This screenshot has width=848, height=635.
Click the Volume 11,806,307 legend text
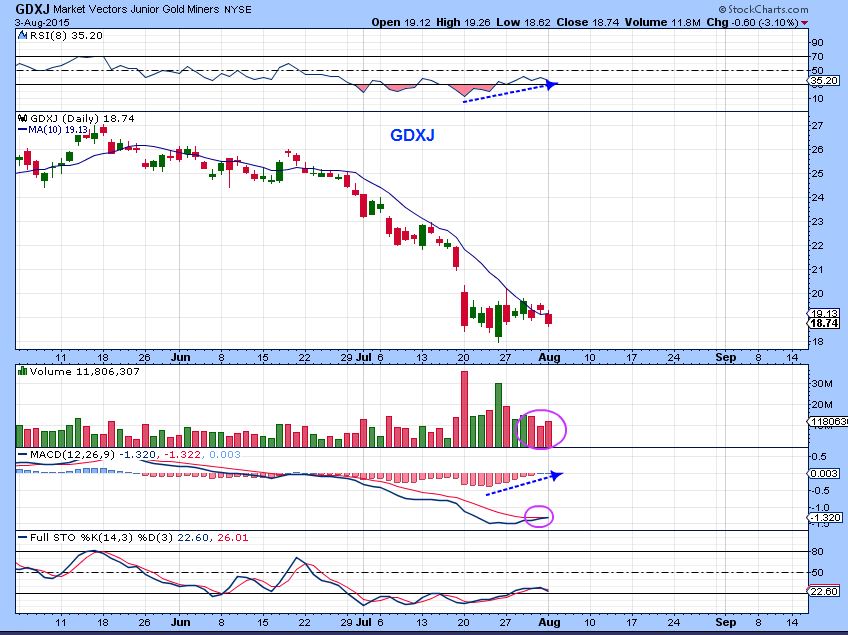85,371
